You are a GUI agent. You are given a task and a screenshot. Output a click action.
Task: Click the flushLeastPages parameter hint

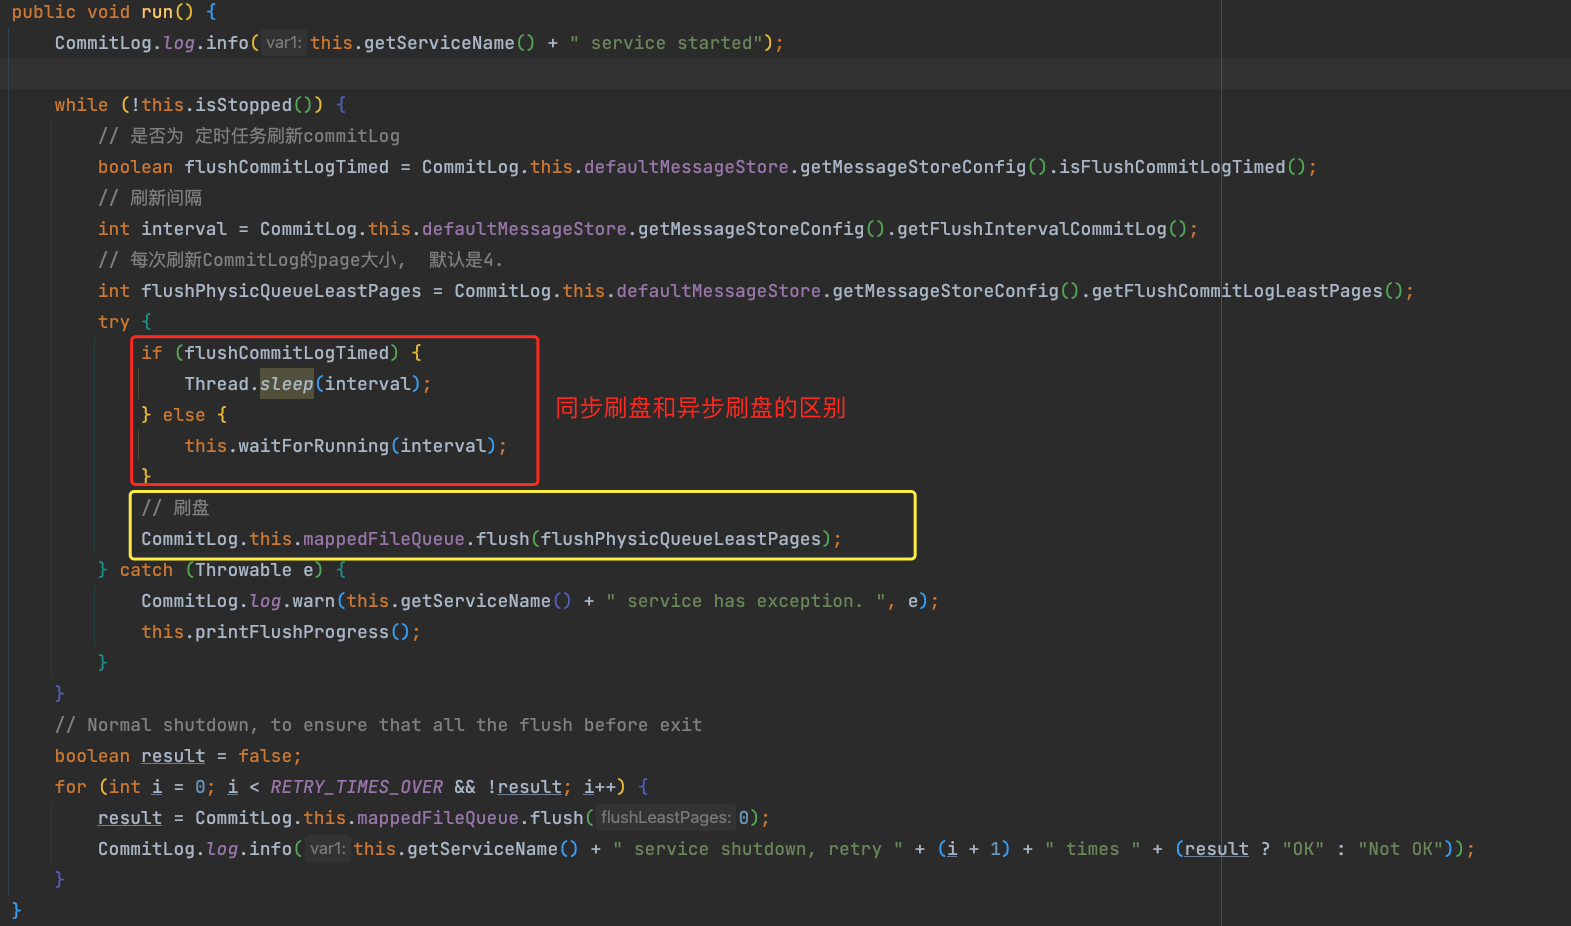[x=665, y=818]
